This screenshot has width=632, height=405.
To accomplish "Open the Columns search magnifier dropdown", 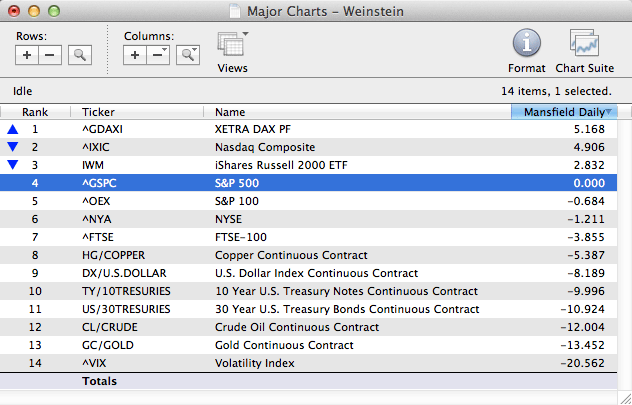I will [188, 56].
